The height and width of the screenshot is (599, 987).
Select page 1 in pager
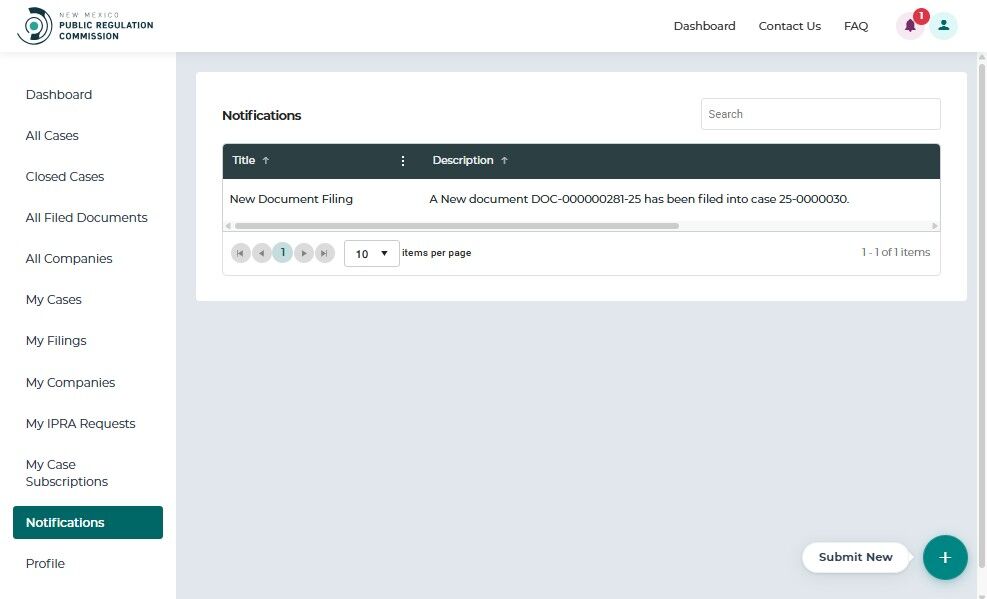coord(283,253)
